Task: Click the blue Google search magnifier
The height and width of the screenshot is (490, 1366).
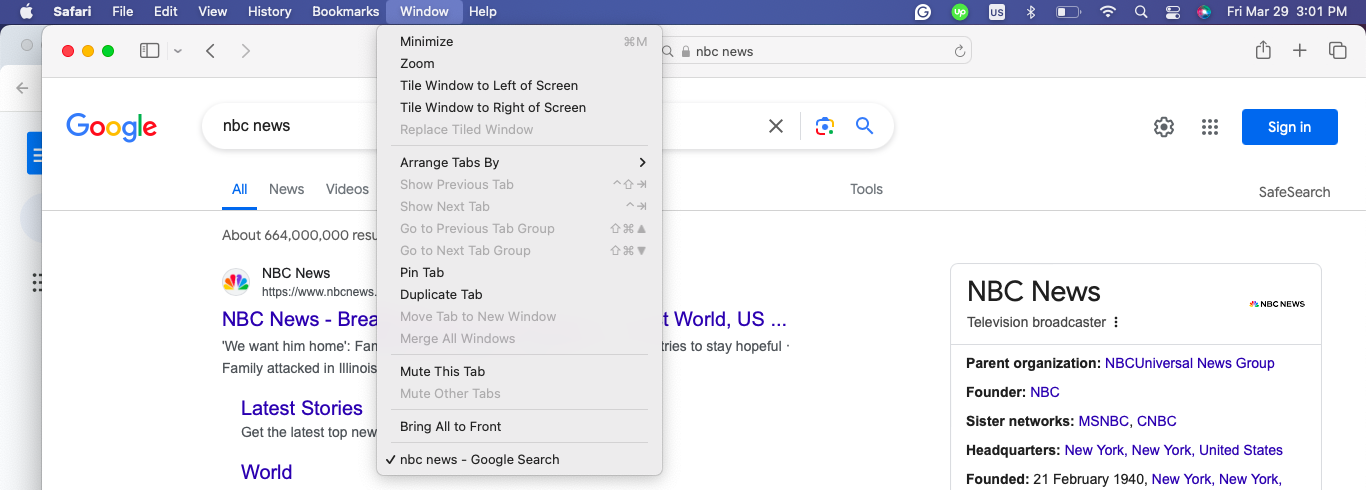Action: click(x=865, y=126)
